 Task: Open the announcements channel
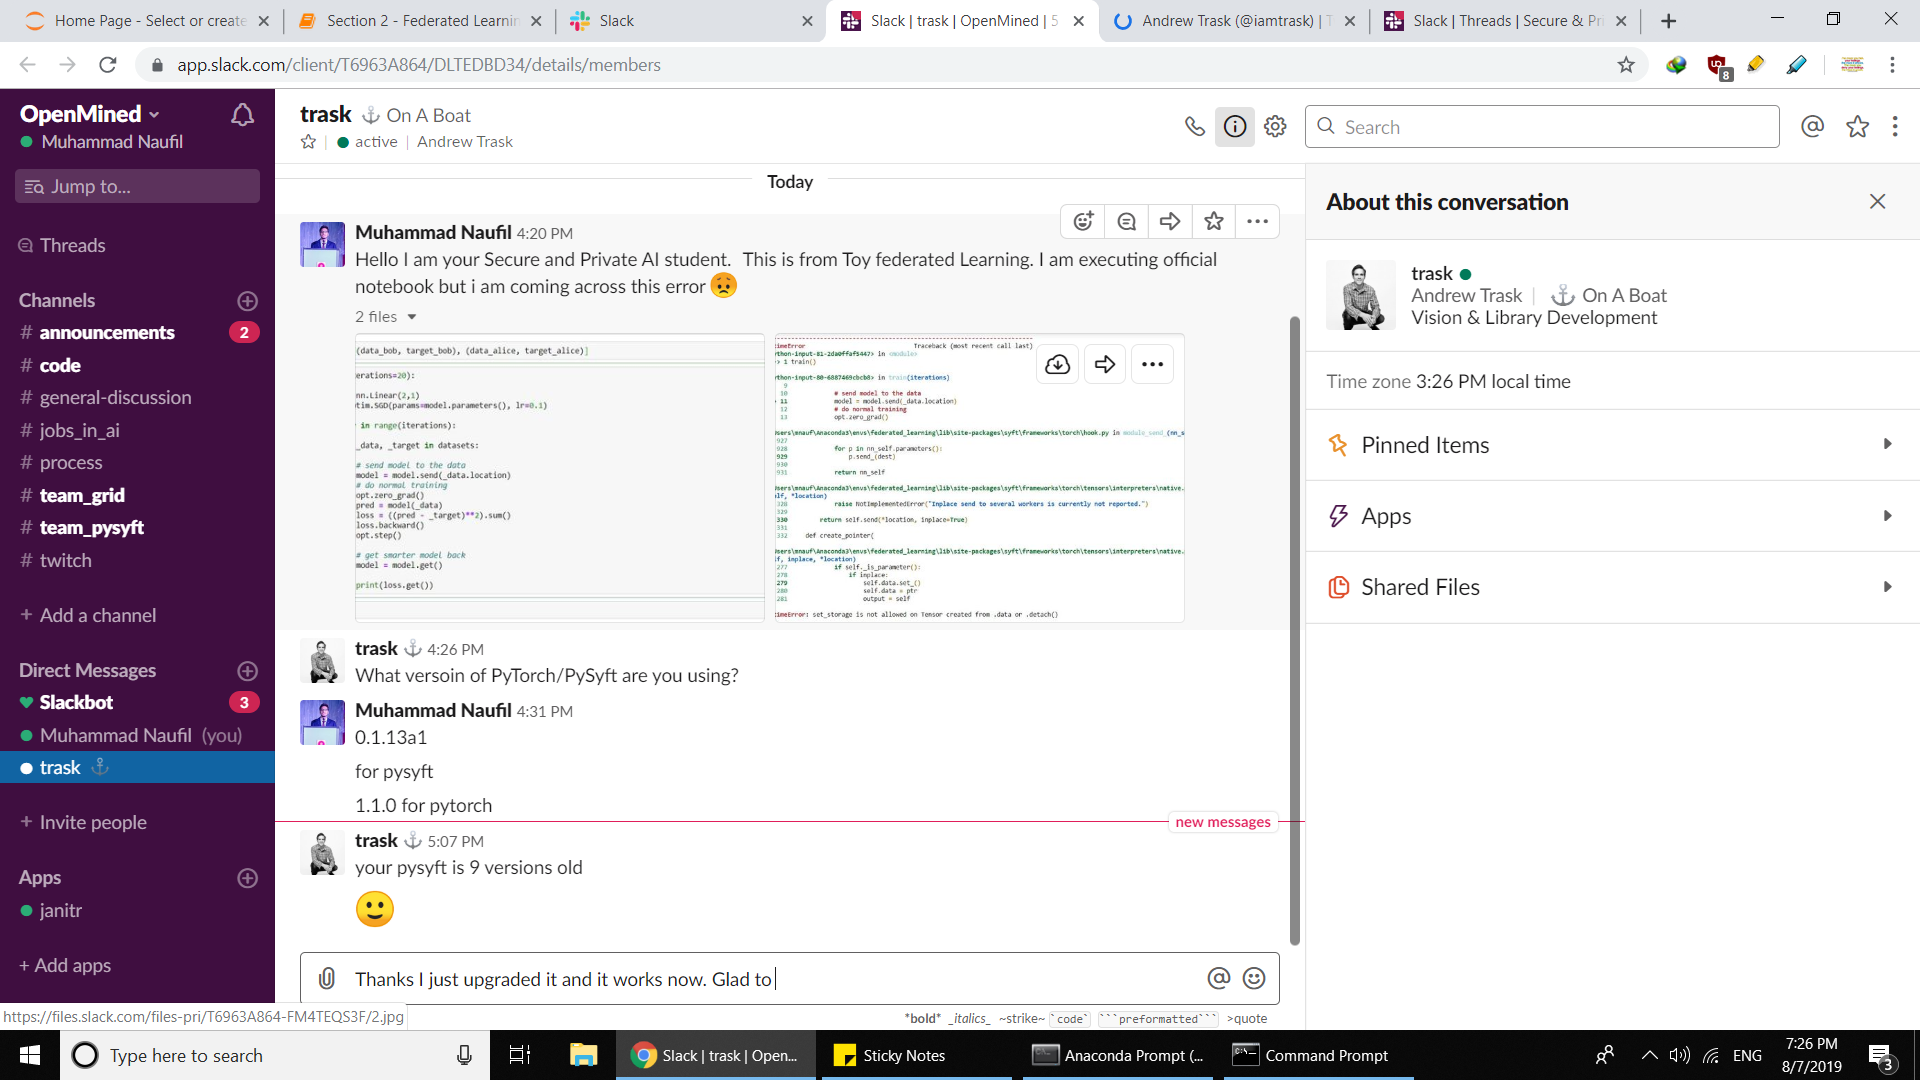click(106, 332)
